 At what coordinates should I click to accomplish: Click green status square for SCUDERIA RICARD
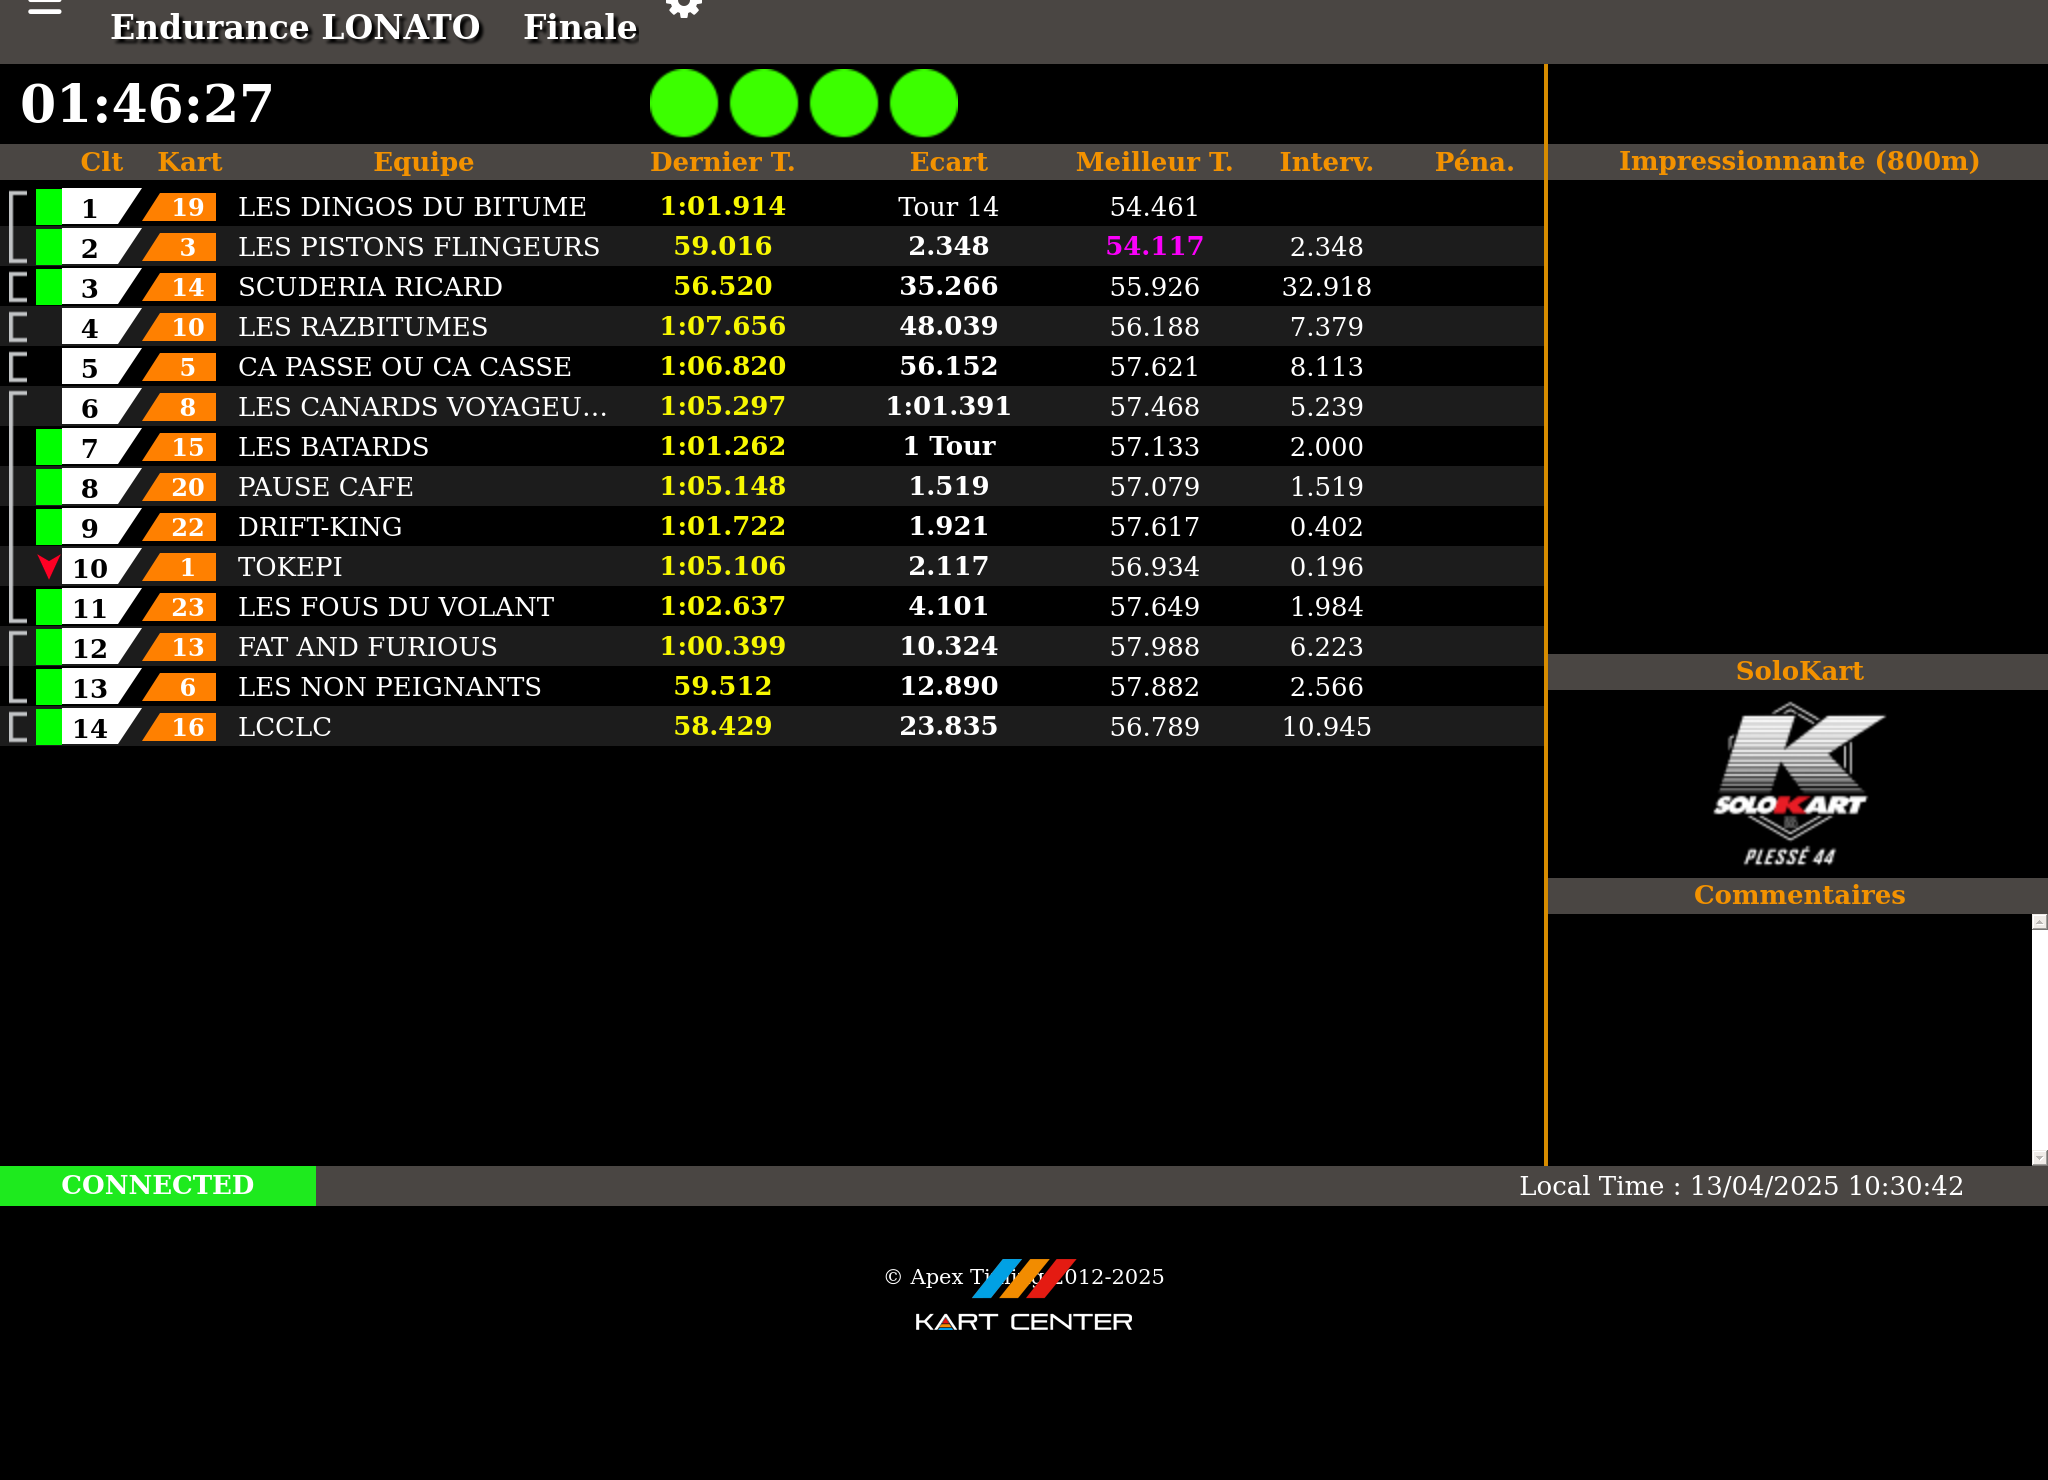(48, 287)
